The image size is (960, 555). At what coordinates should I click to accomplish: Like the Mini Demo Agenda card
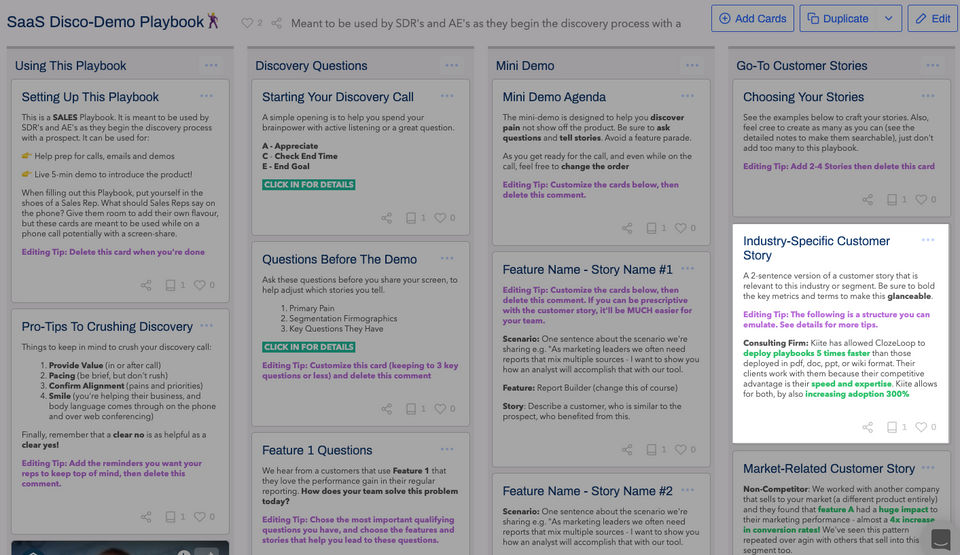pos(681,228)
